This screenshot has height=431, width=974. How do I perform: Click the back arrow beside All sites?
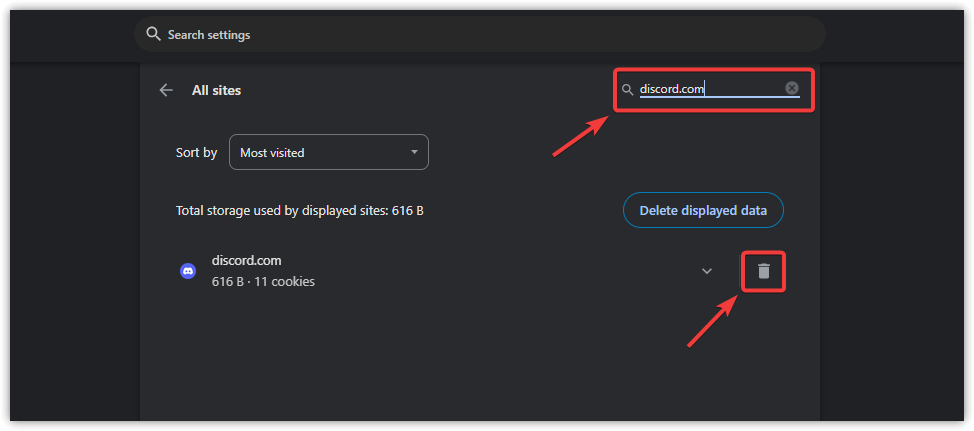coord(166,90)
